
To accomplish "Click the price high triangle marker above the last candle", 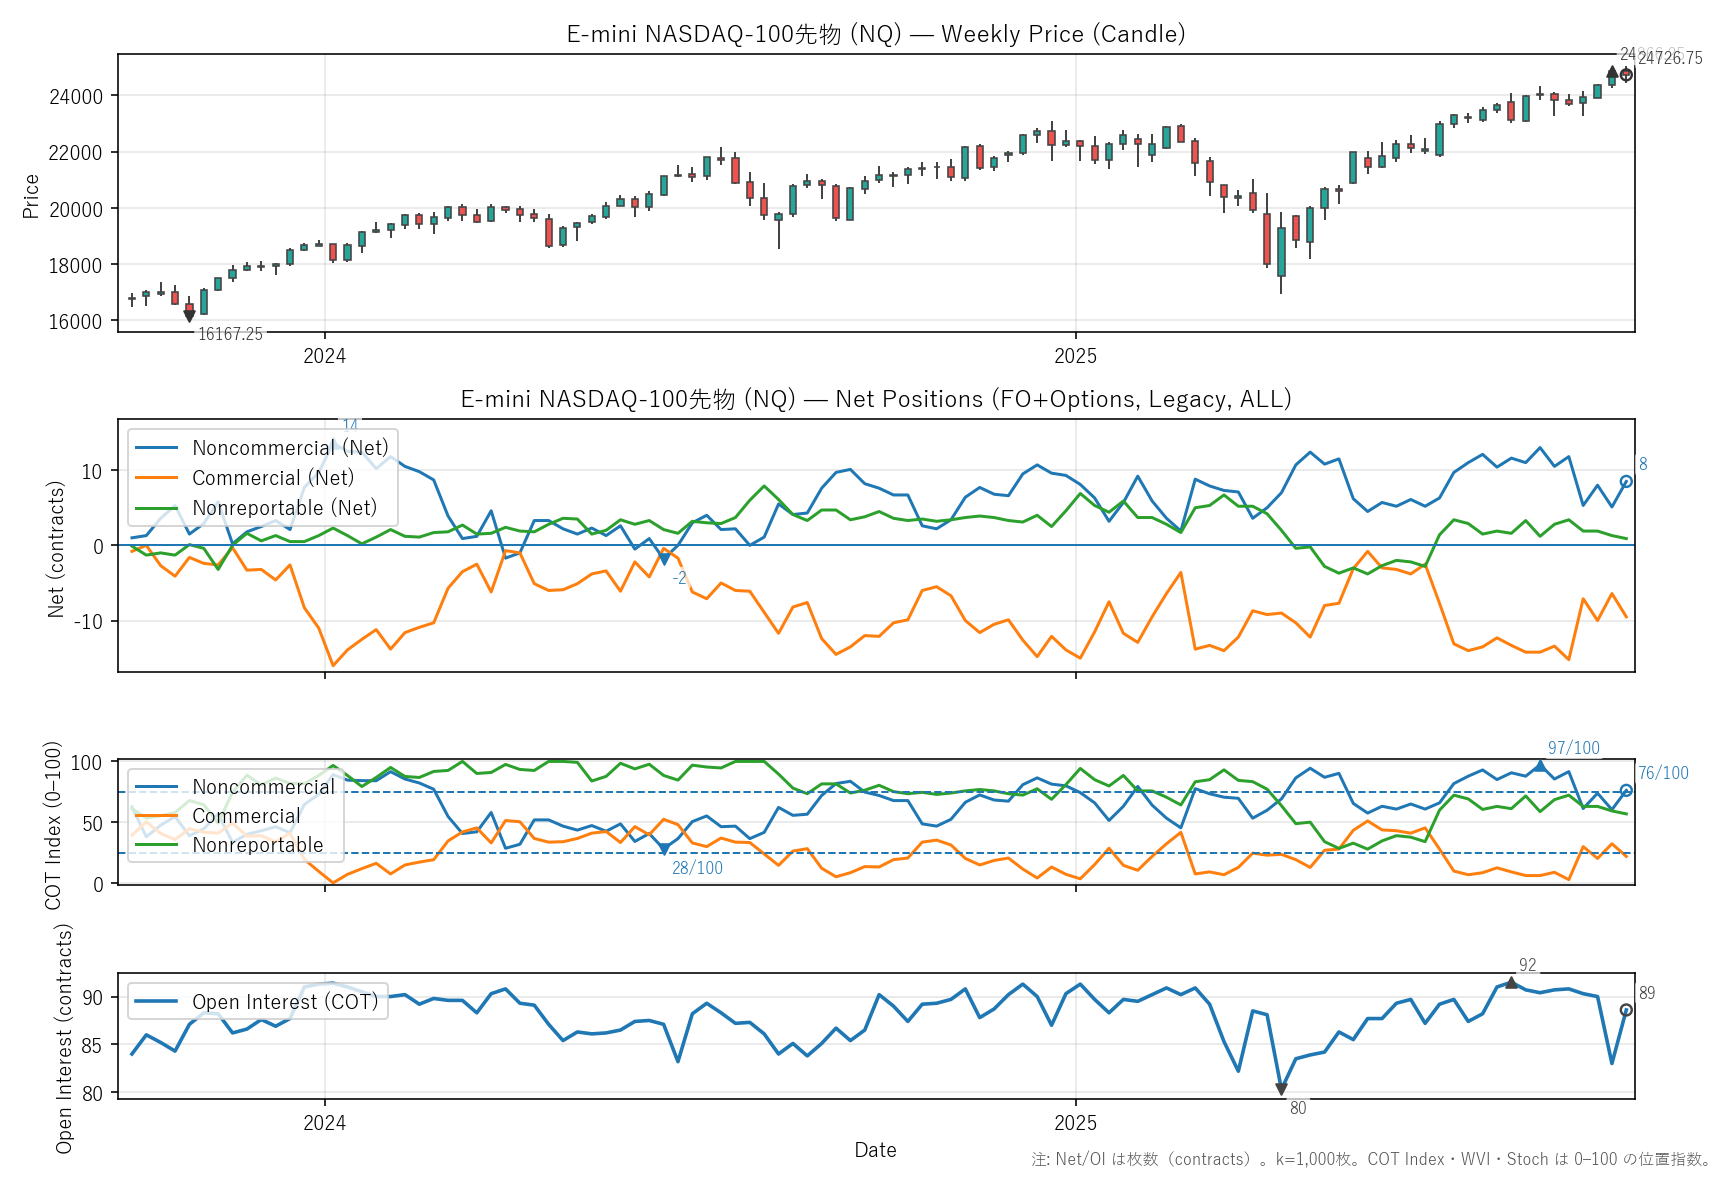I will coord(1611,72).
